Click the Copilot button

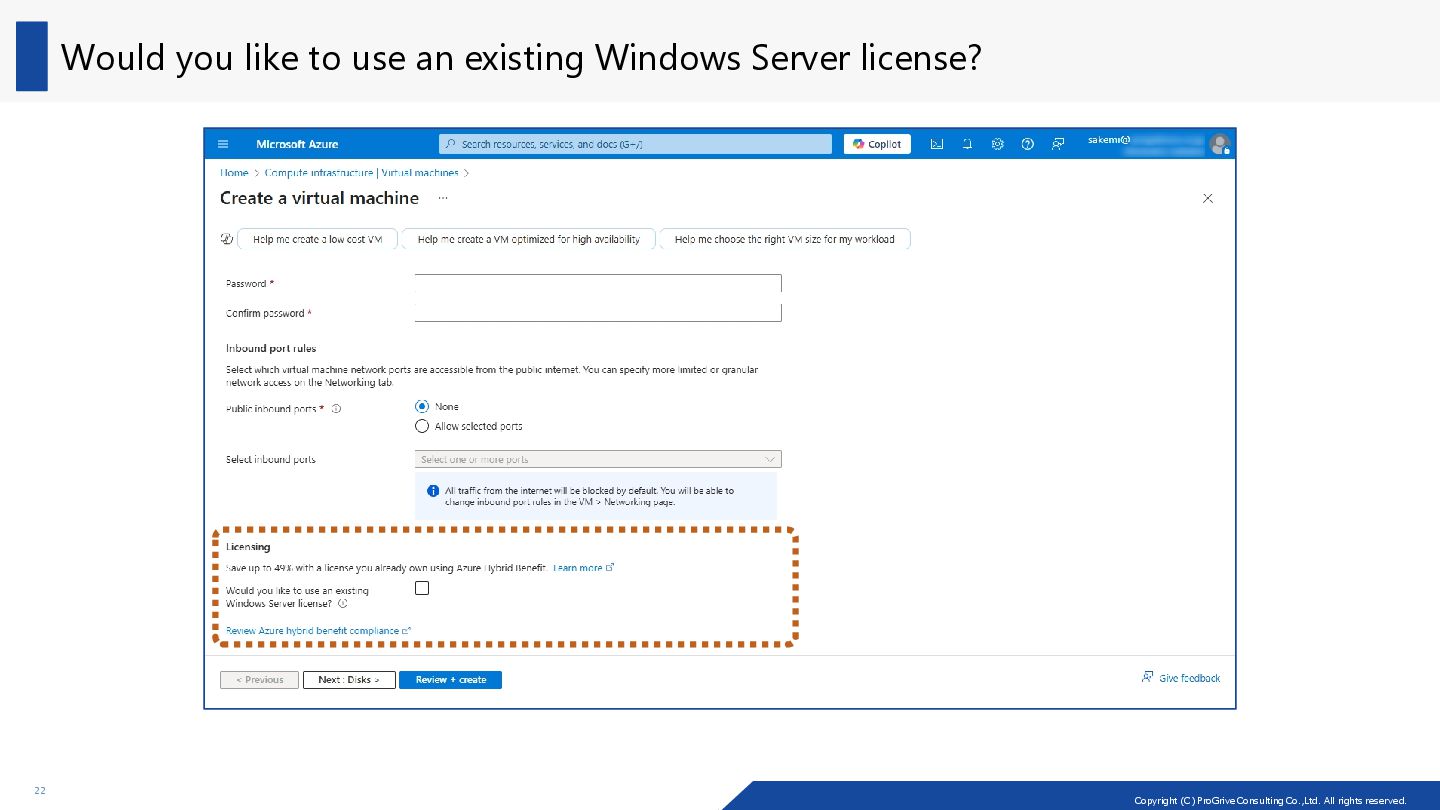(x=877, y=144)
